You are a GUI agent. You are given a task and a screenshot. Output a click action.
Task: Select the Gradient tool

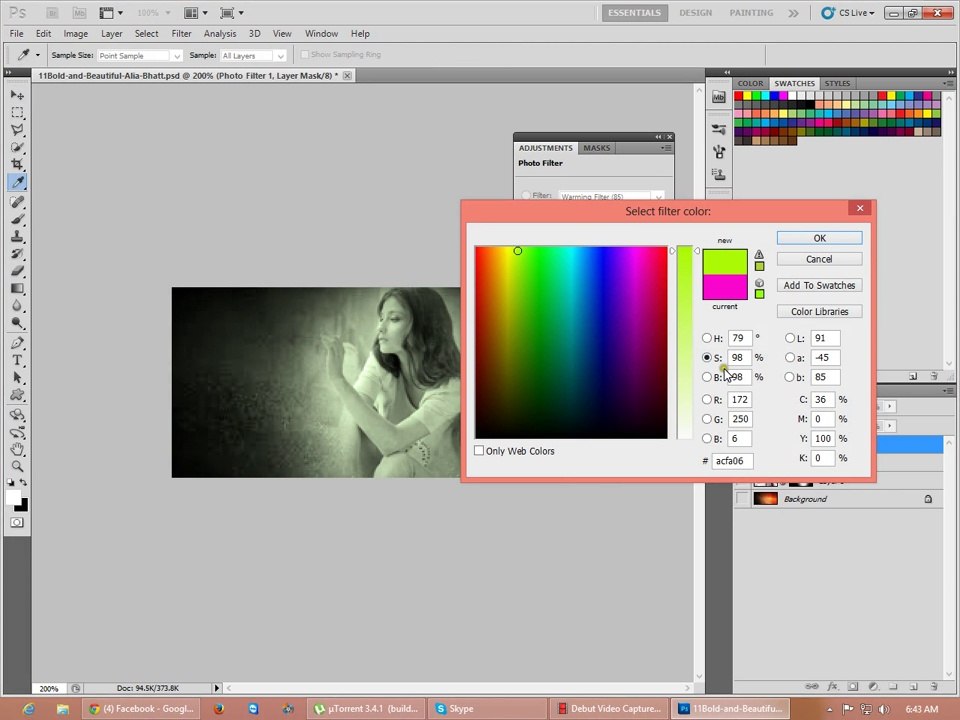pos(17,288)
